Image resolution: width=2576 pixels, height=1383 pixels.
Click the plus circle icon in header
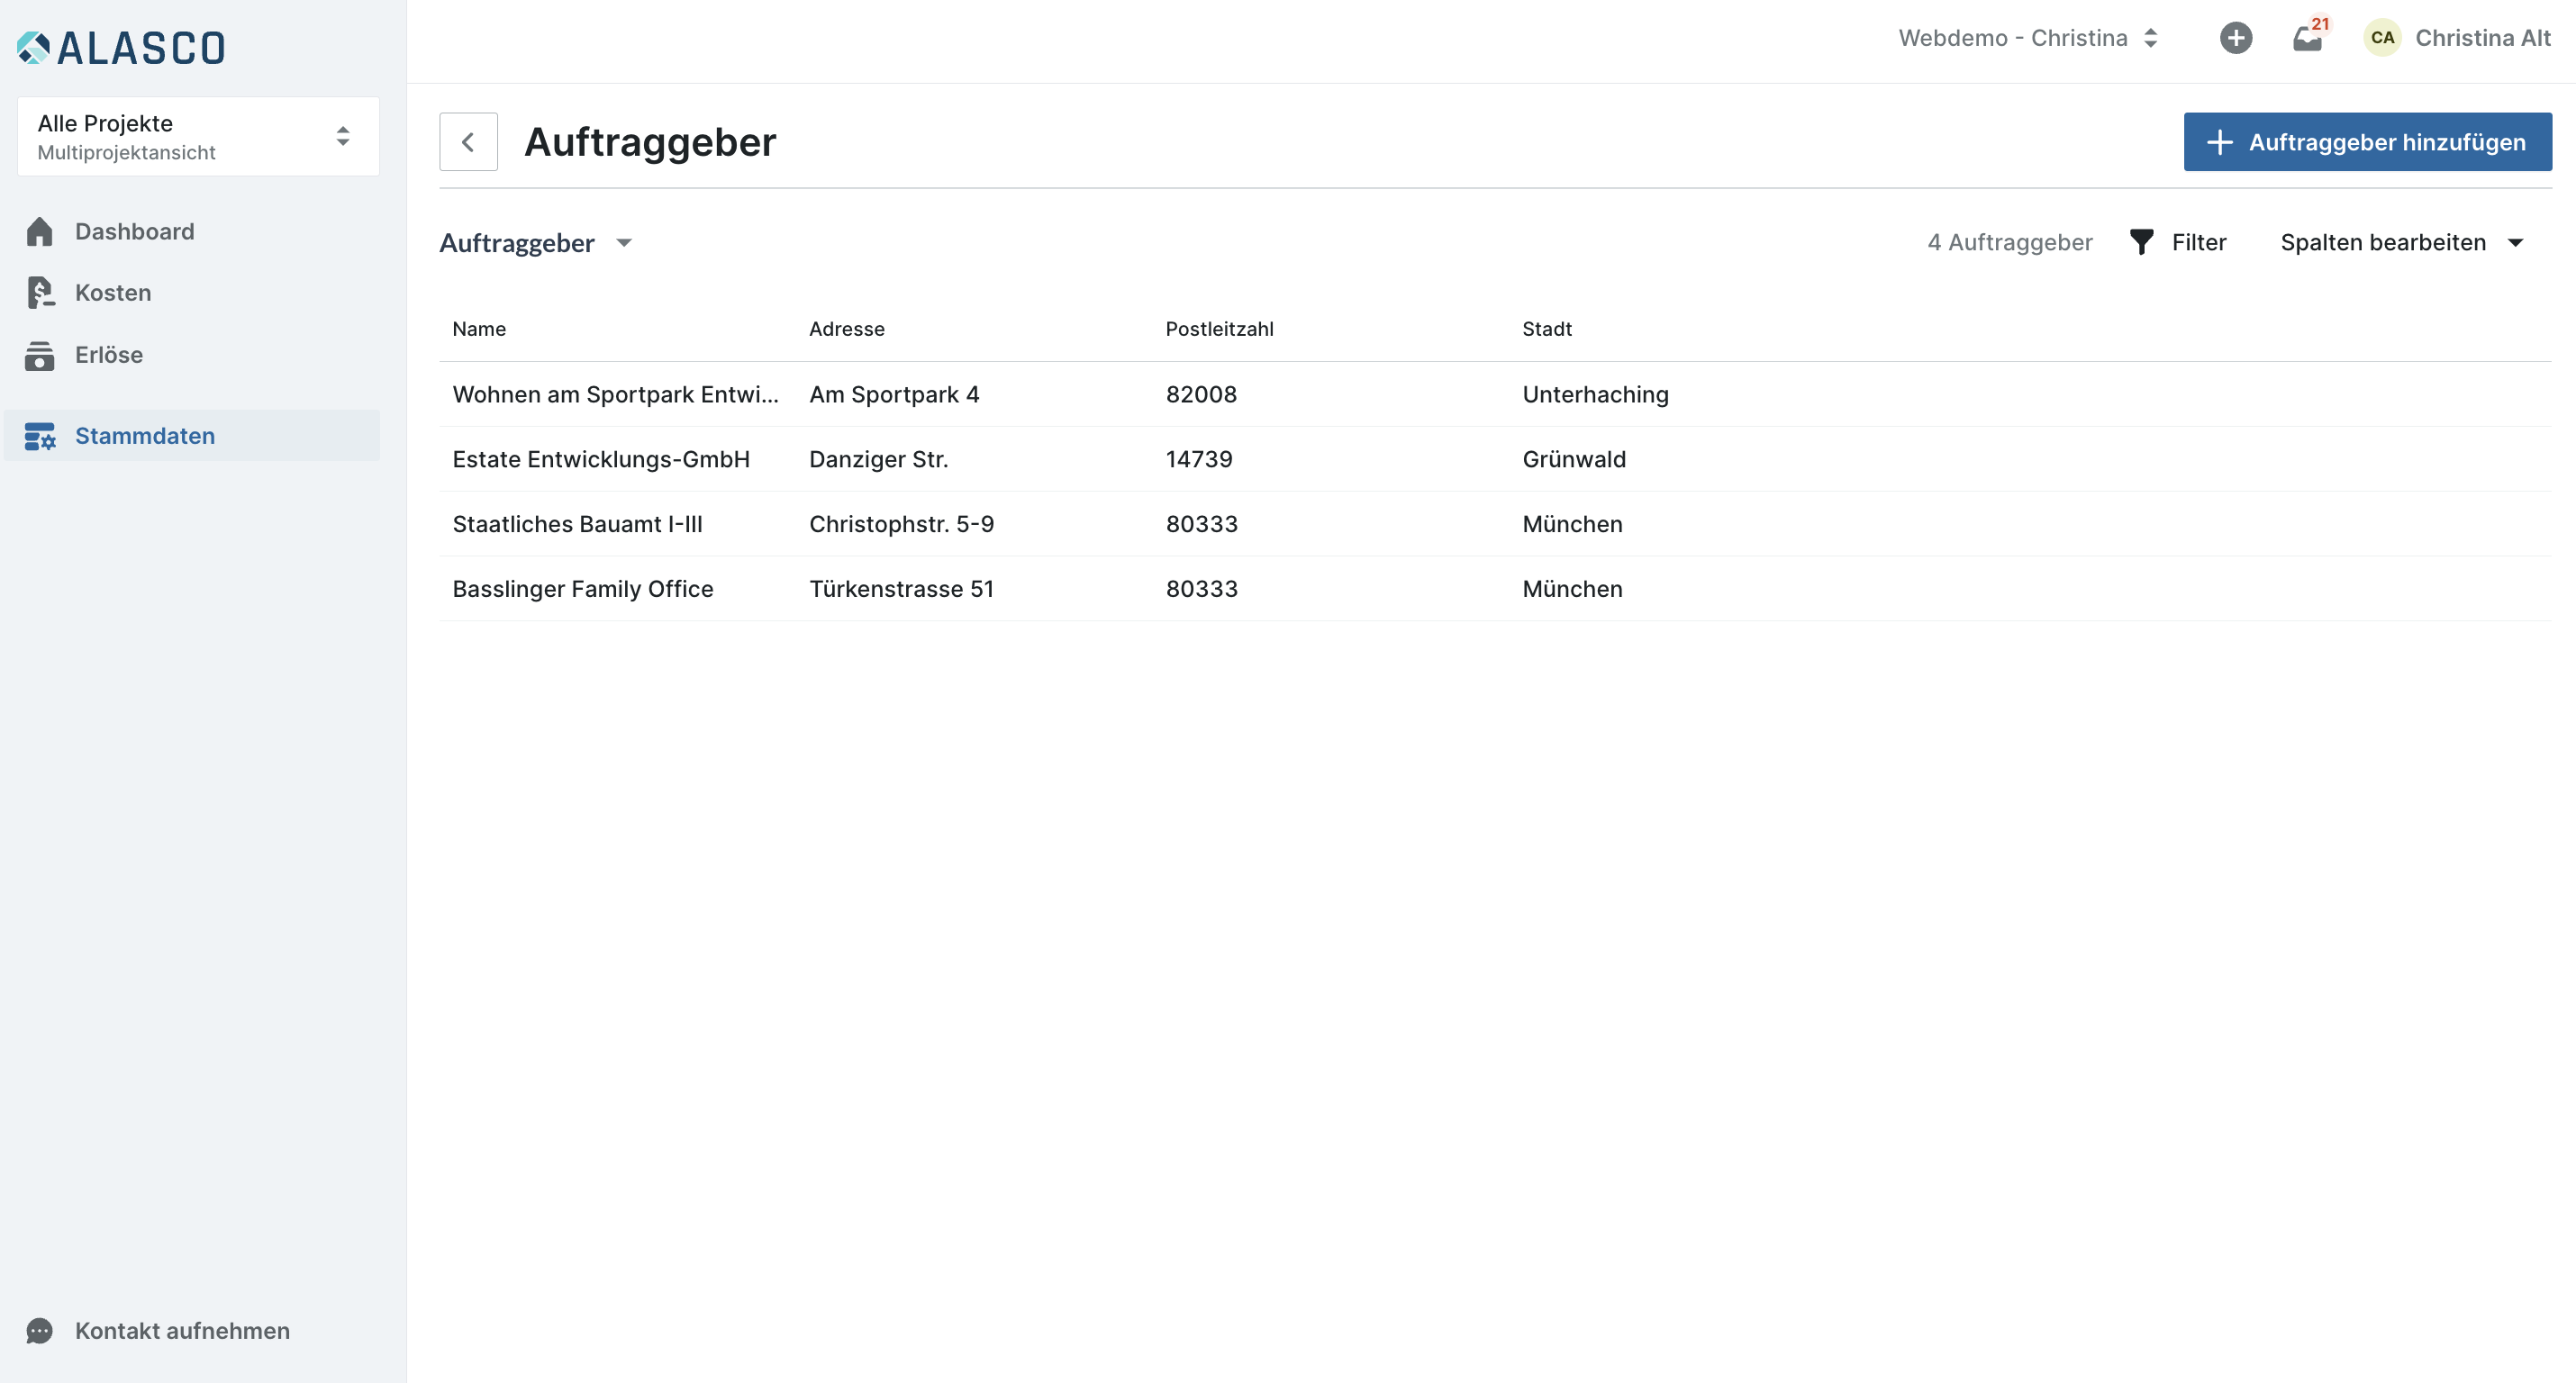tap(2236, 38)
